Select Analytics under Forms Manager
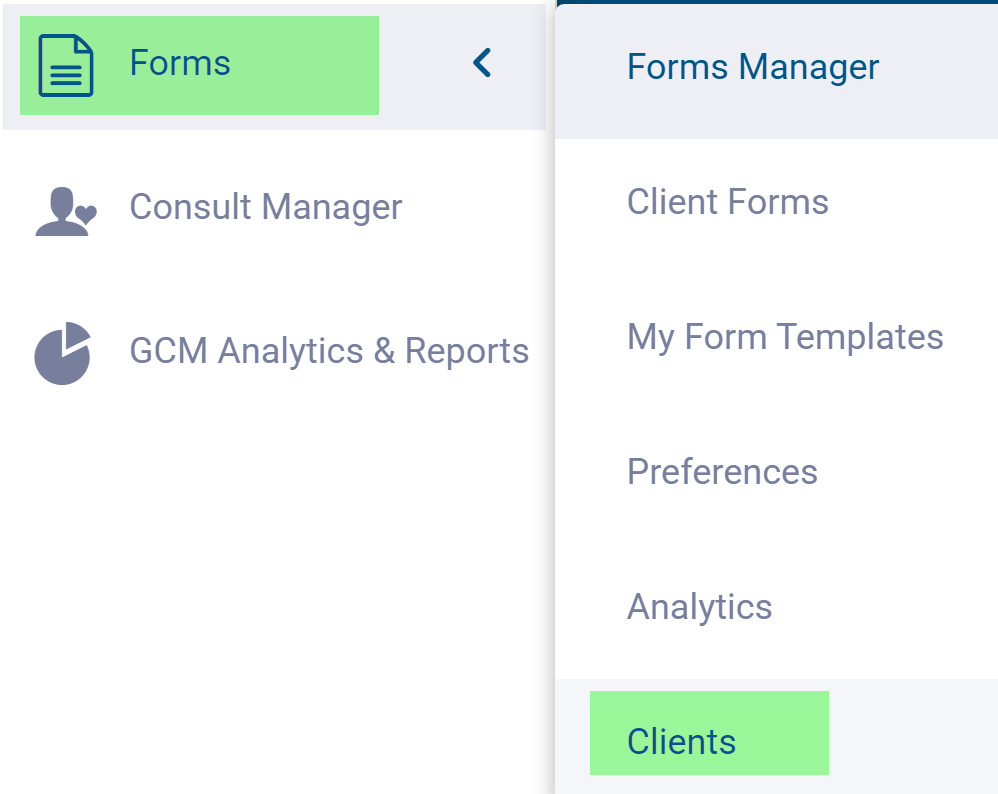 (x=699, y=606)
